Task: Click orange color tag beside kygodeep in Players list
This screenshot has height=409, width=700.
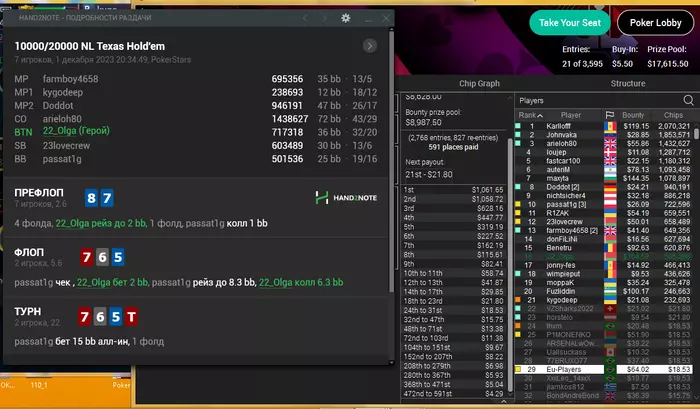Action: 518,300
